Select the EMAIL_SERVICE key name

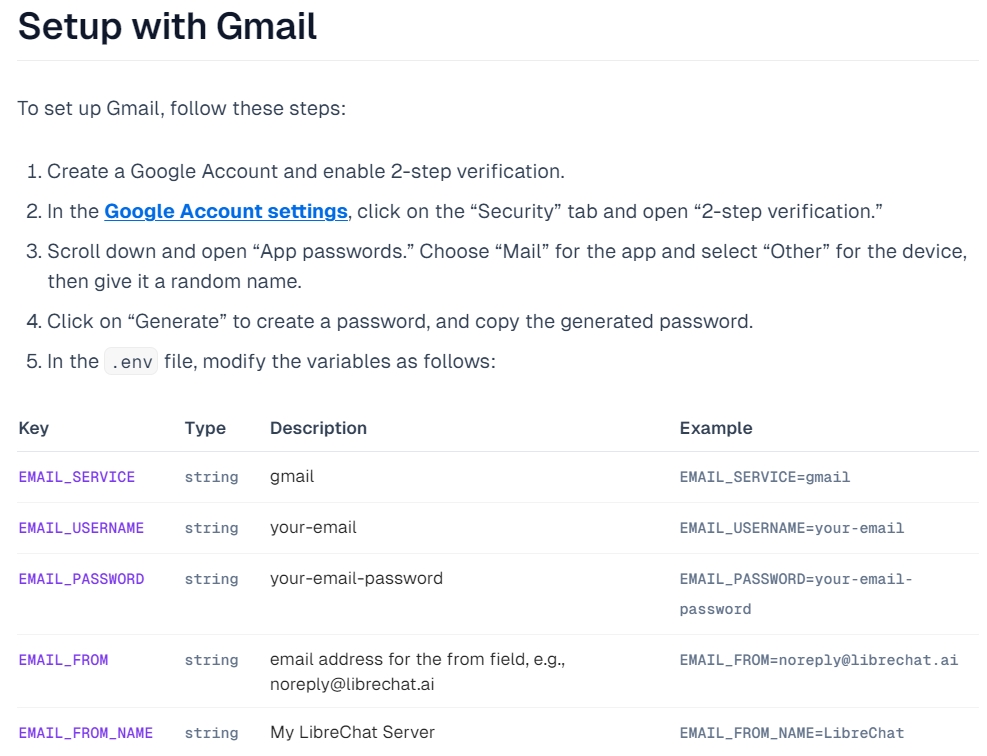pyautogui.click(x=77, y=478)
